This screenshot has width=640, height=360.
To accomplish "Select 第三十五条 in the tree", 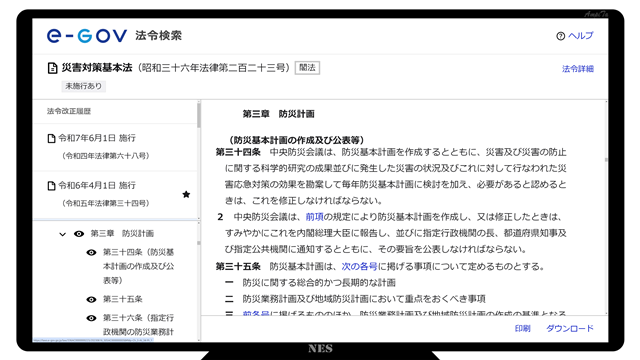I will tap(122, 299).
